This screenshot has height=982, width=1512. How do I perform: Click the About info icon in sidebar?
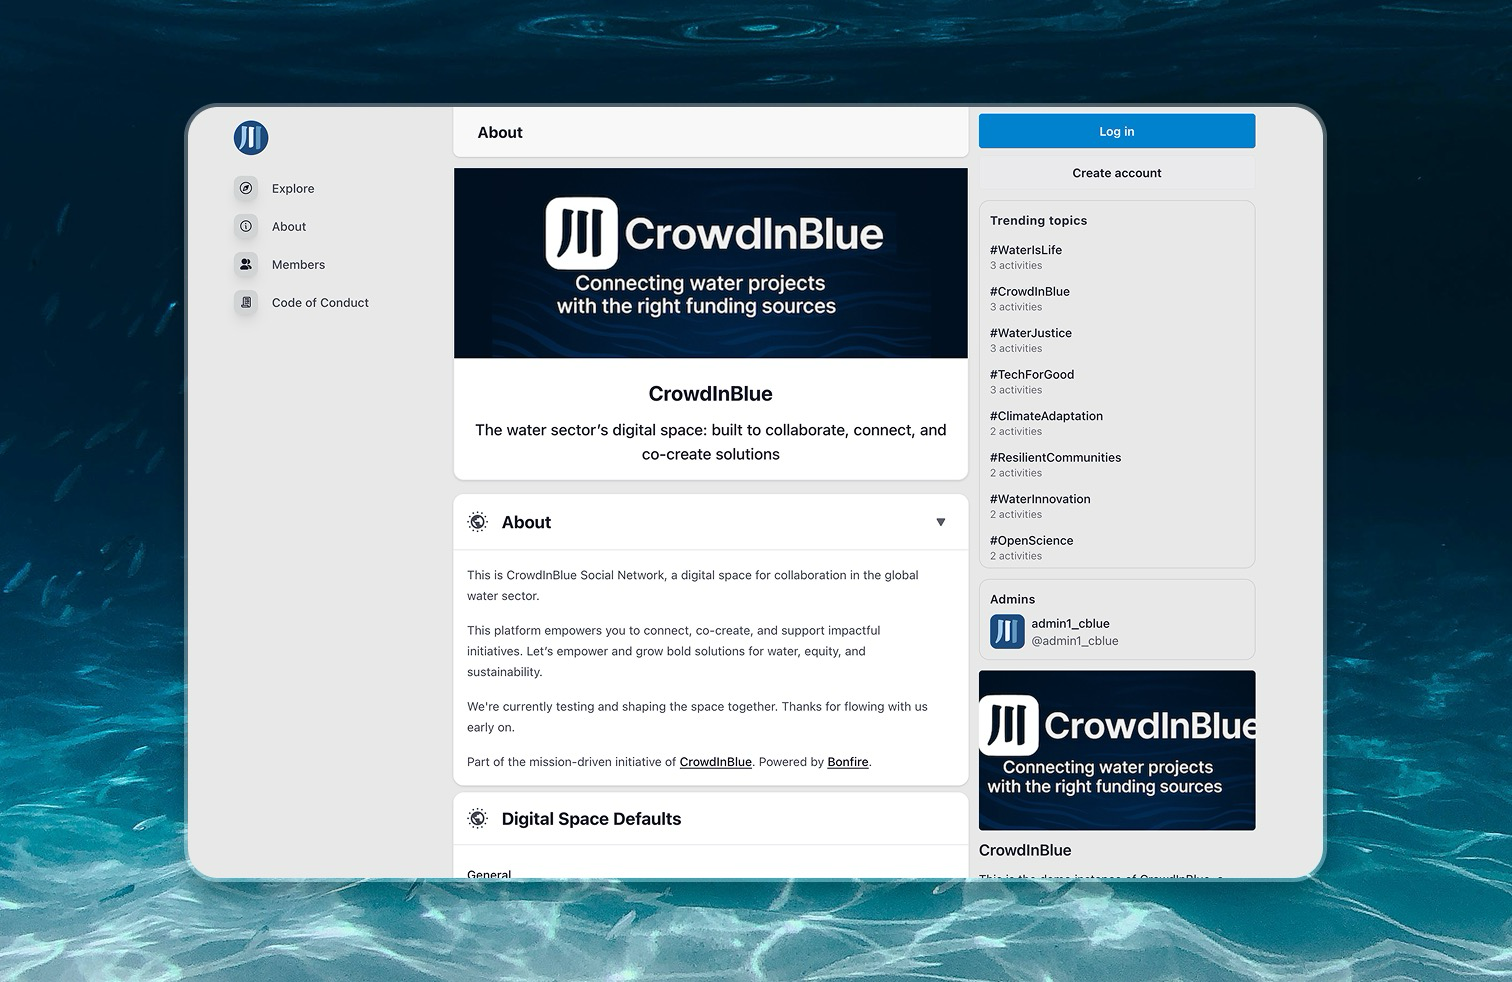pos(246,226)
